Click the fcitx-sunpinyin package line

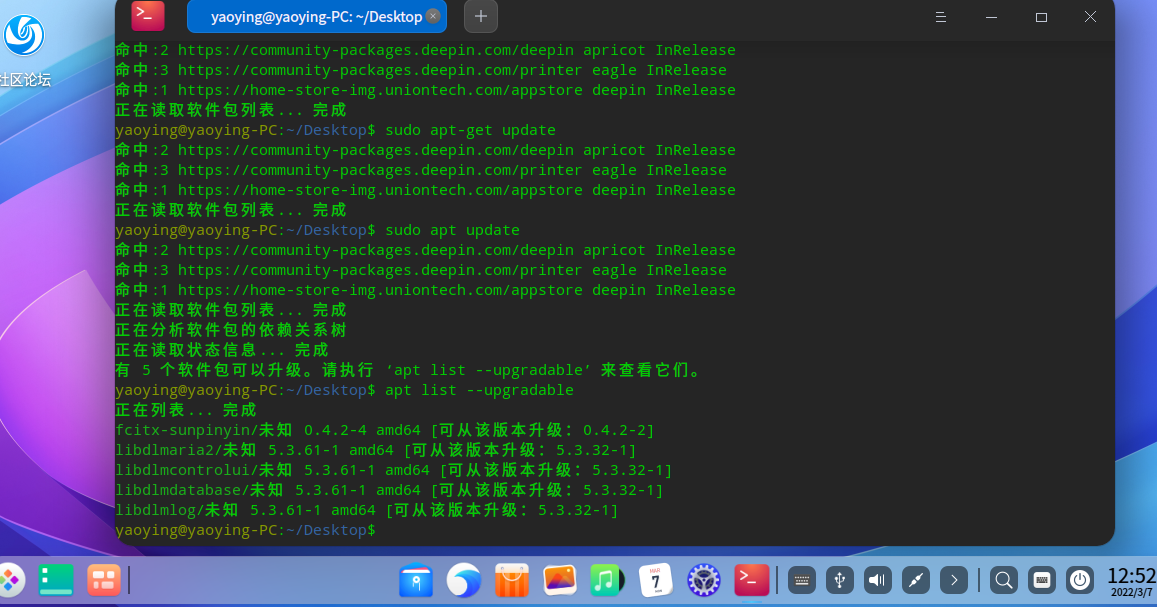pos(385,430)
